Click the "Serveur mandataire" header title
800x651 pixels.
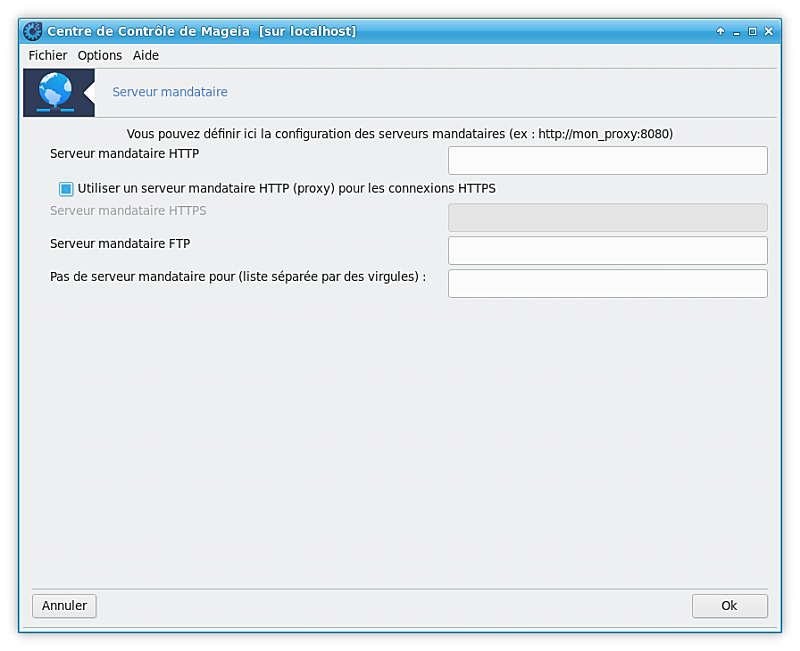pyautogui.click(x=170, y=92)
